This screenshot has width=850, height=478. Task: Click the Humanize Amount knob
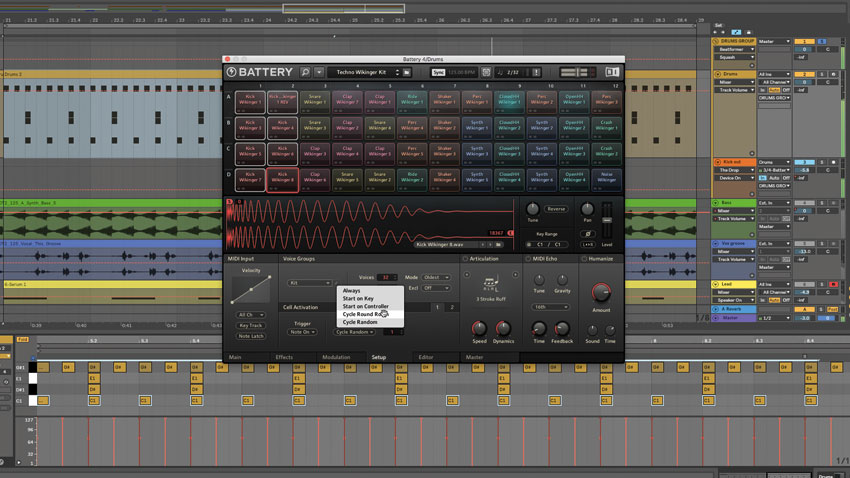coord(601,293)
